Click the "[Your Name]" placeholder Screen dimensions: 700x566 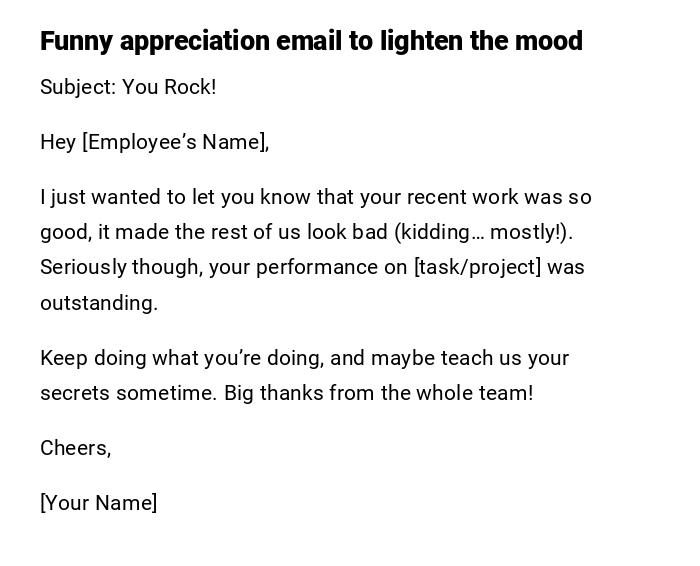pos(99,503)
